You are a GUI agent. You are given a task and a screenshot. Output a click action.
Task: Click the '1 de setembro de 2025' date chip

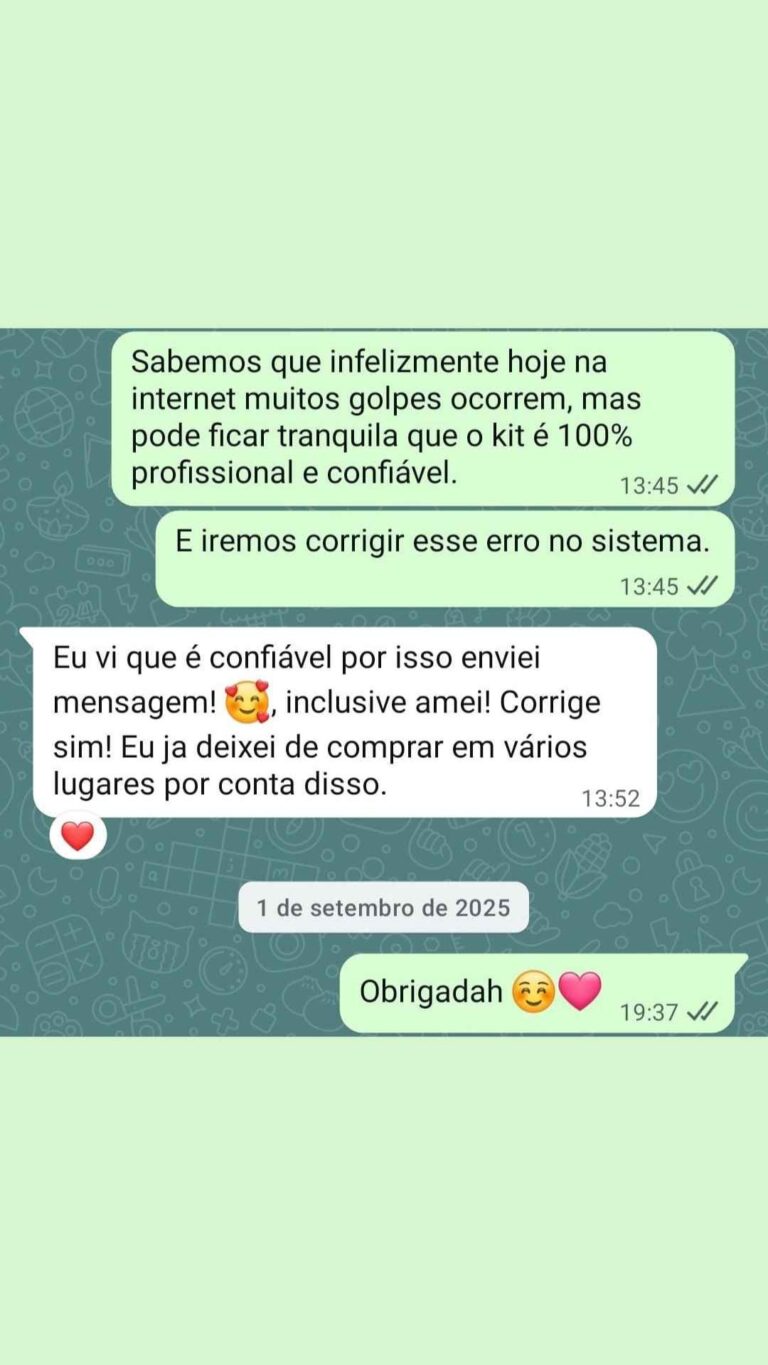383,908
